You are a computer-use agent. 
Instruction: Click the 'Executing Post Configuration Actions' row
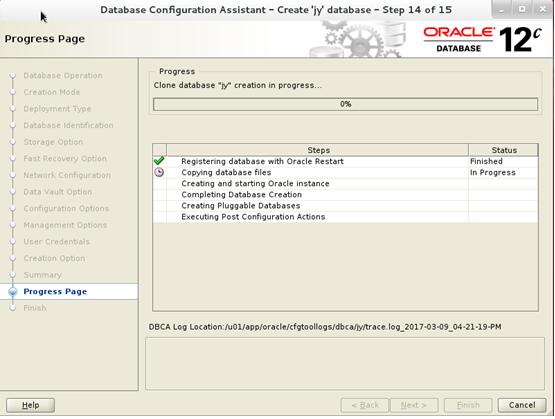pos(345,217)
